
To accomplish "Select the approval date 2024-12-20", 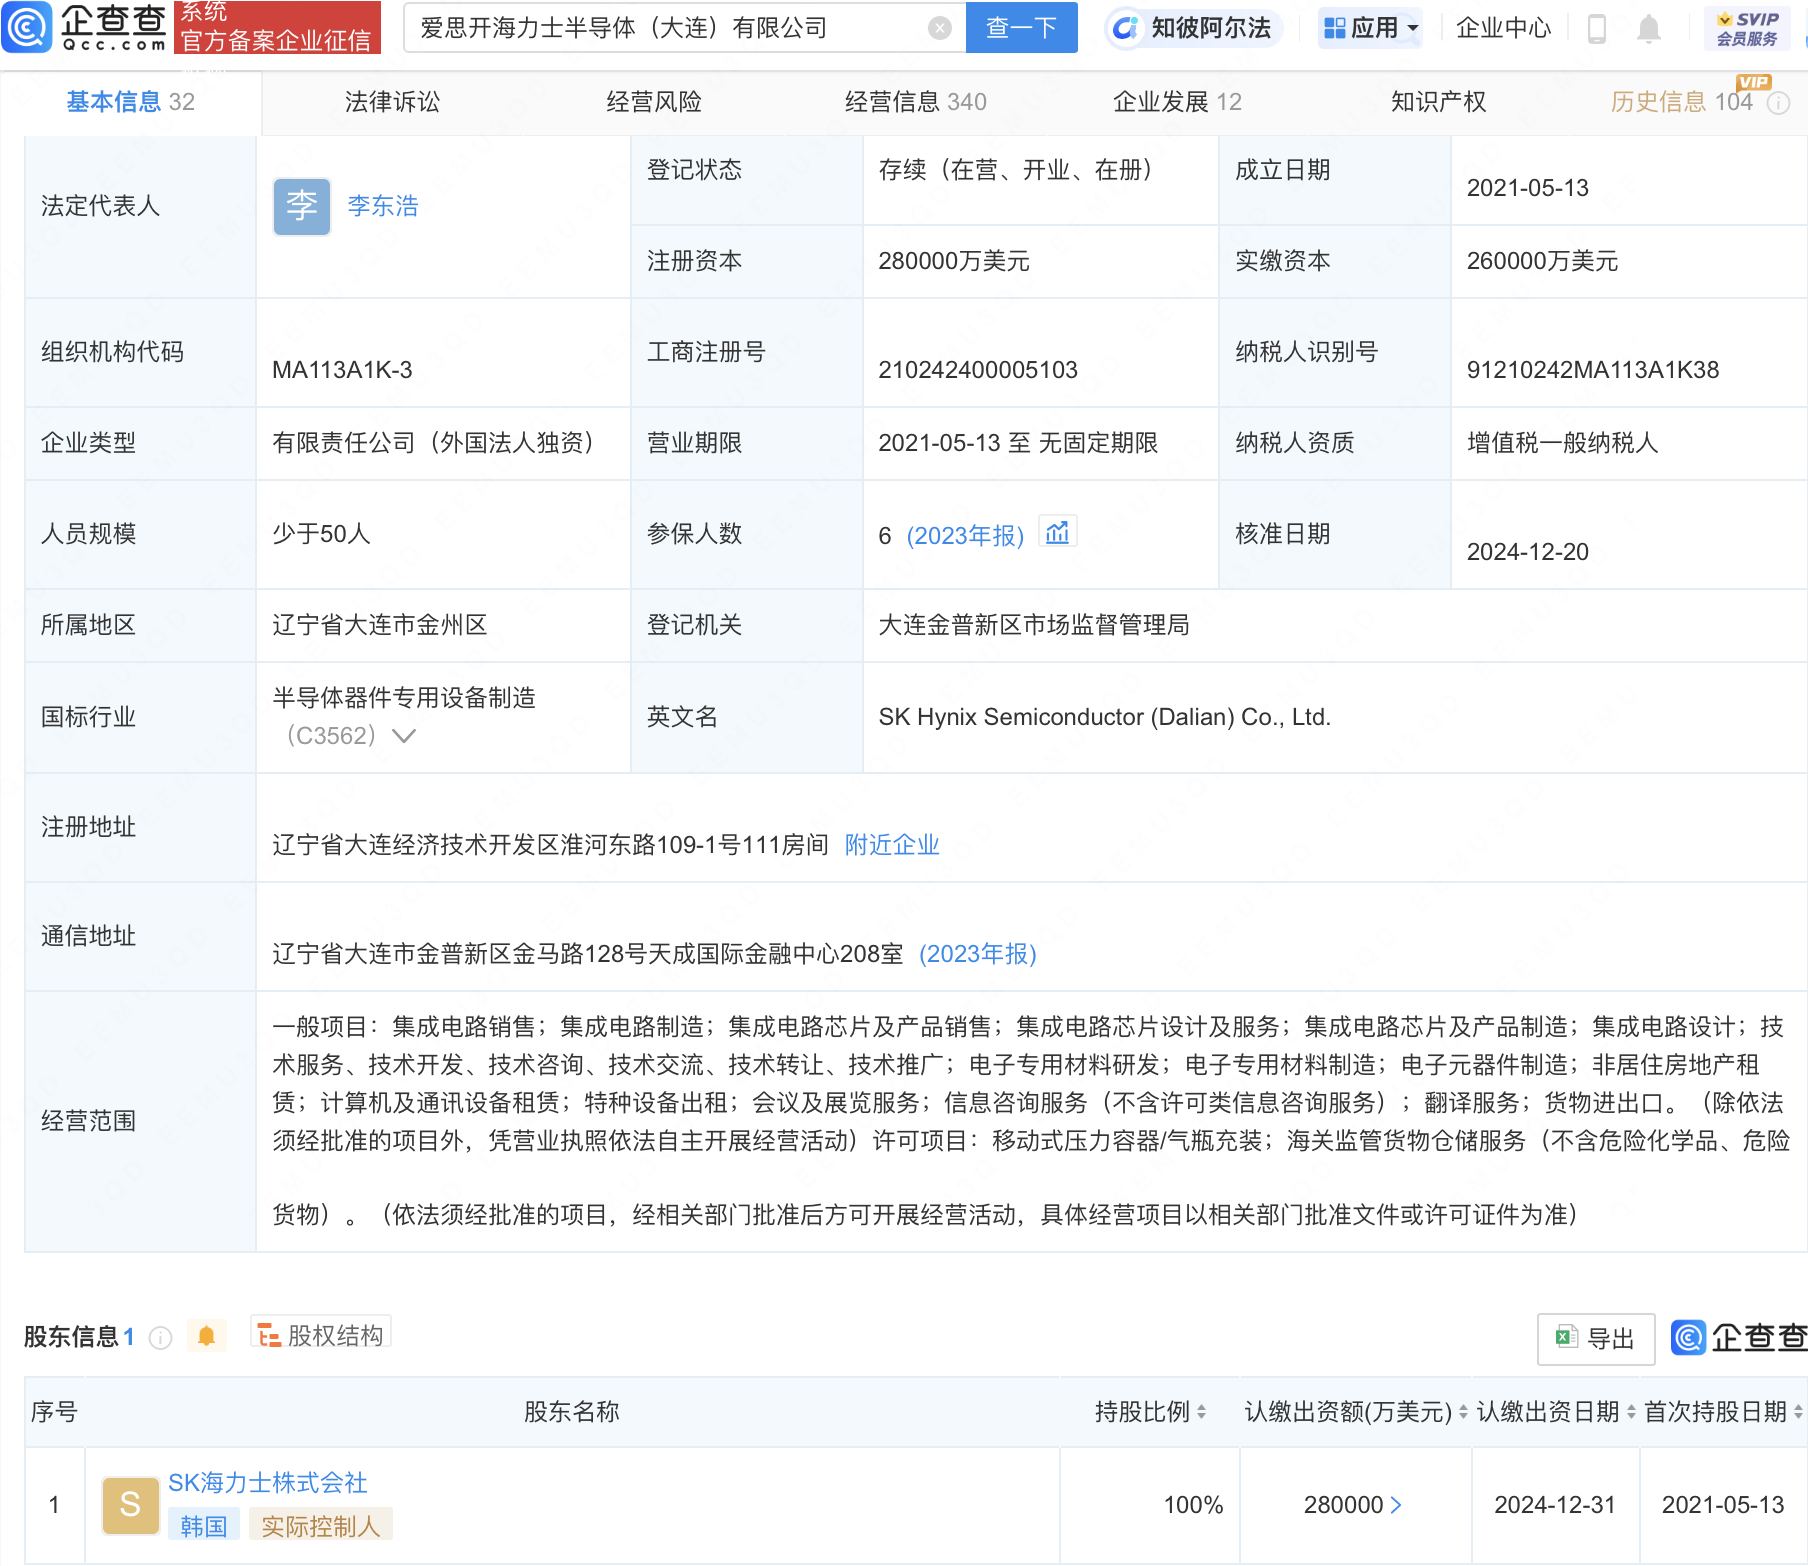I will (x=1527, y=552).
